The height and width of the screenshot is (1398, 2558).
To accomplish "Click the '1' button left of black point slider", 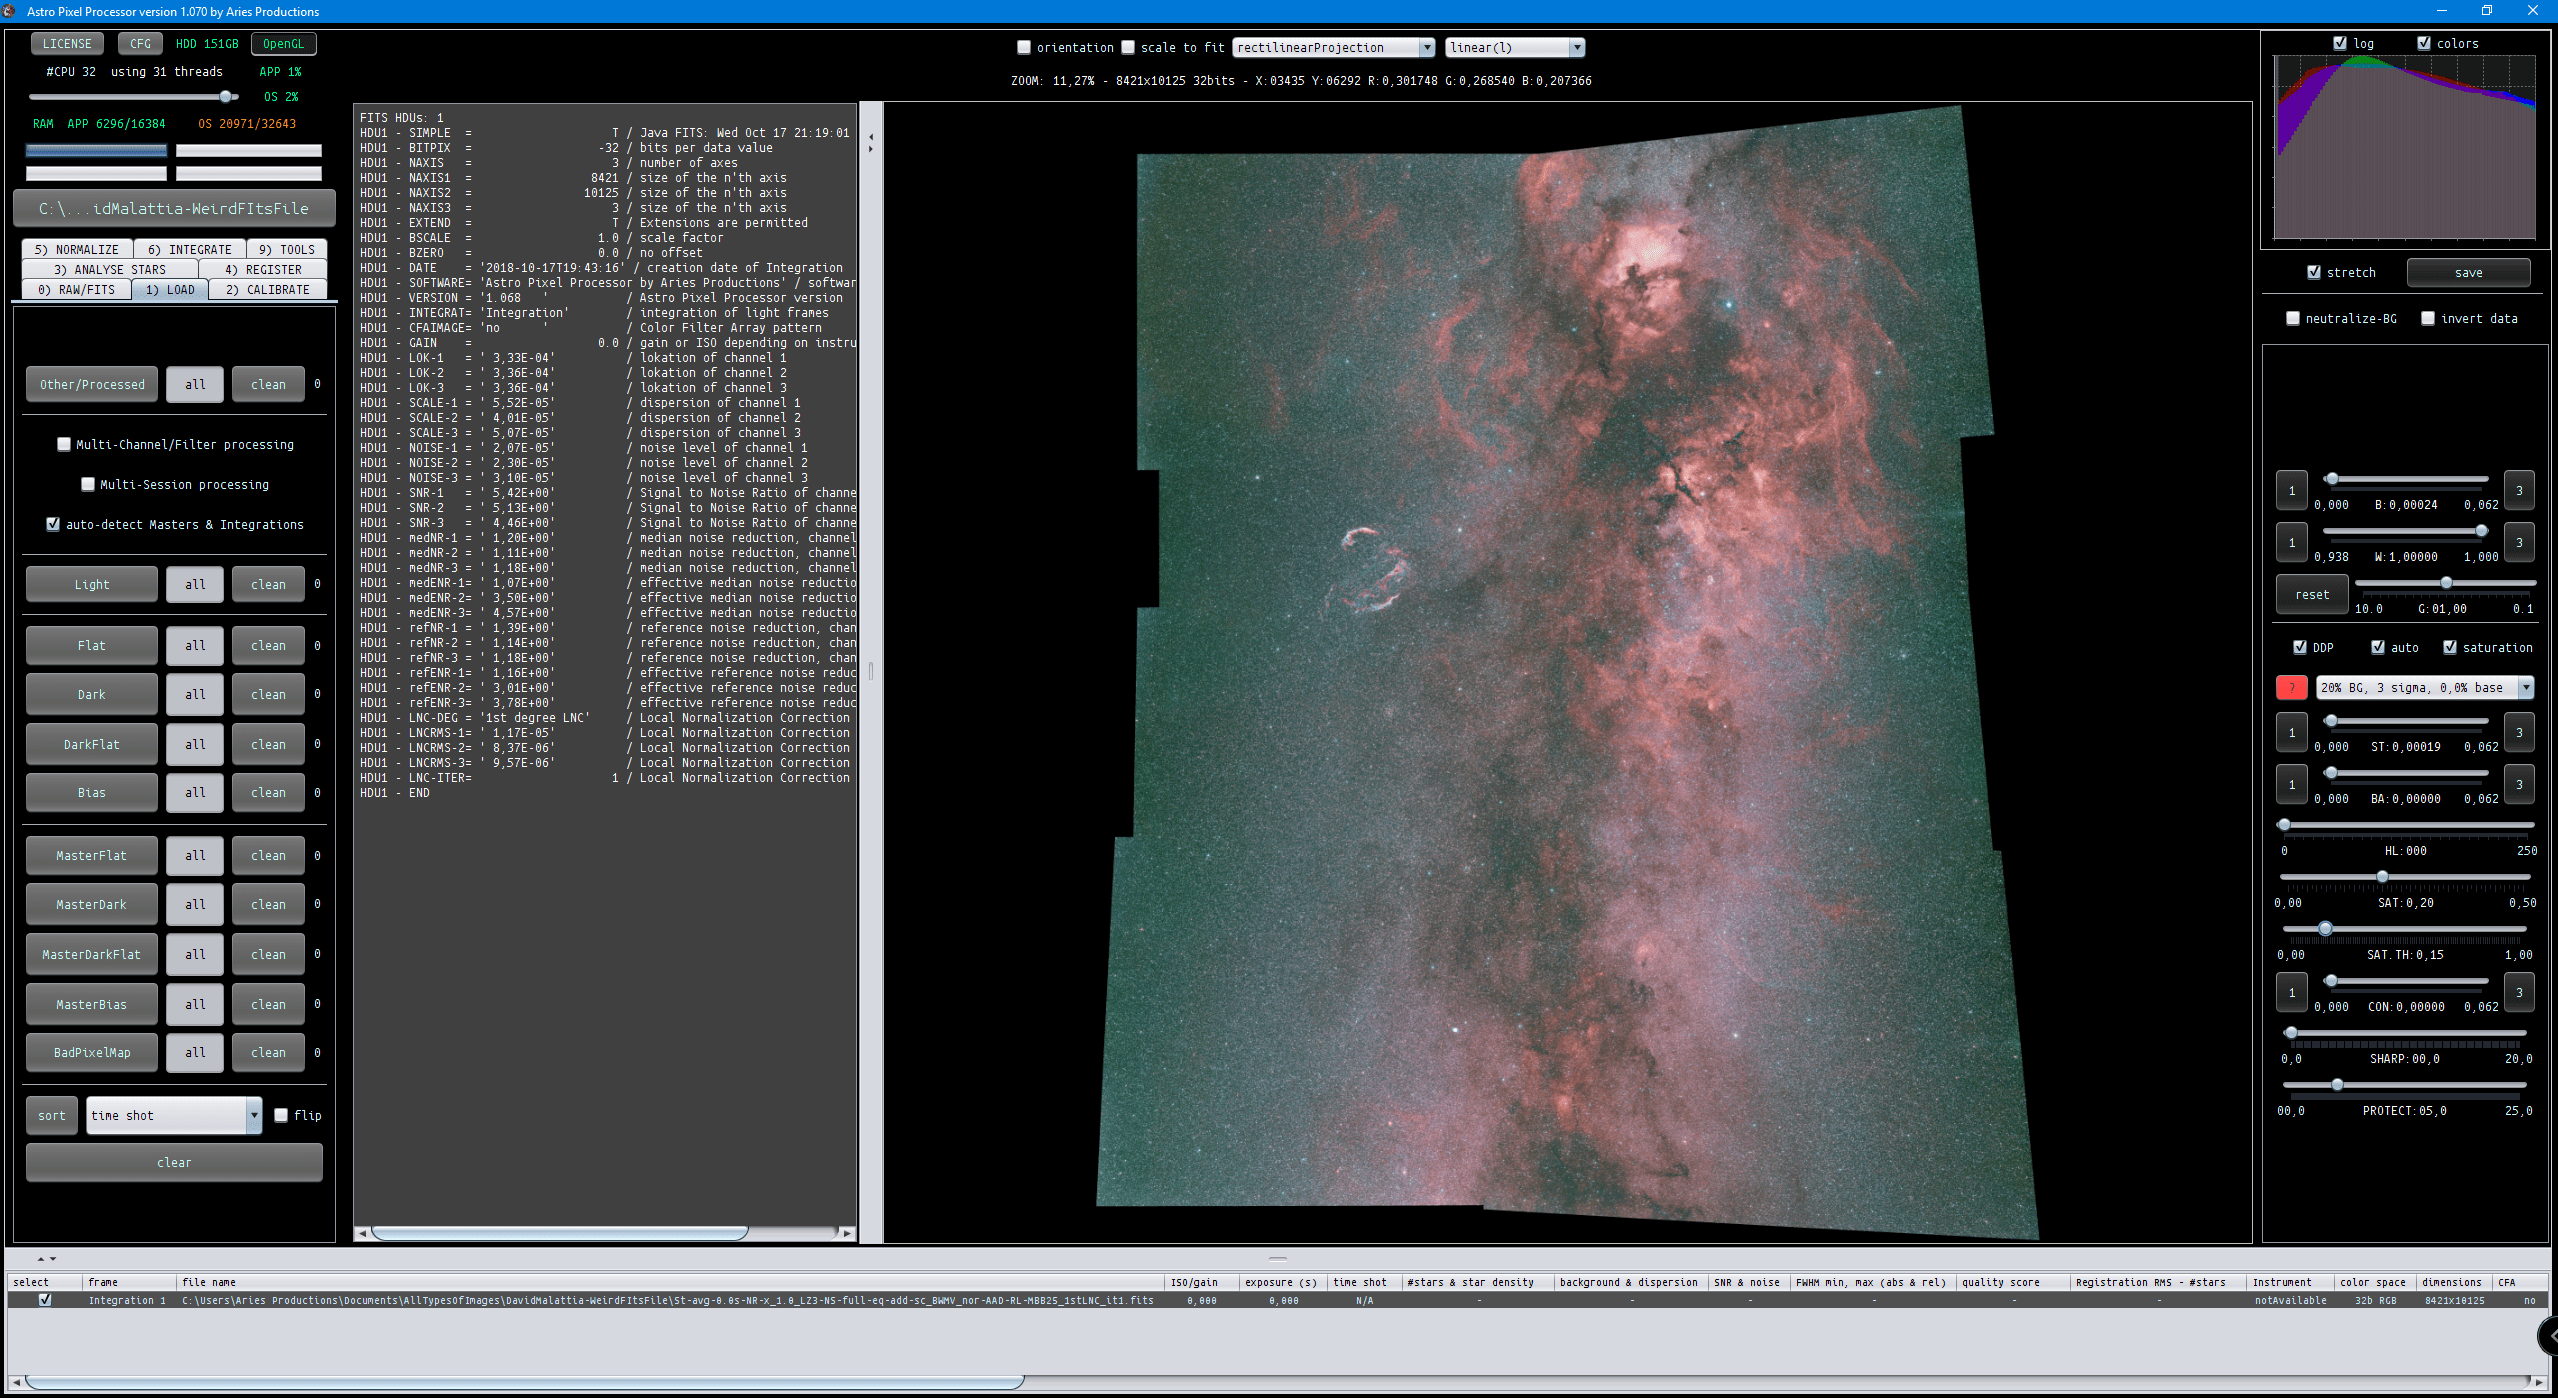I will pyautogui.click(x=2291, y=490).
